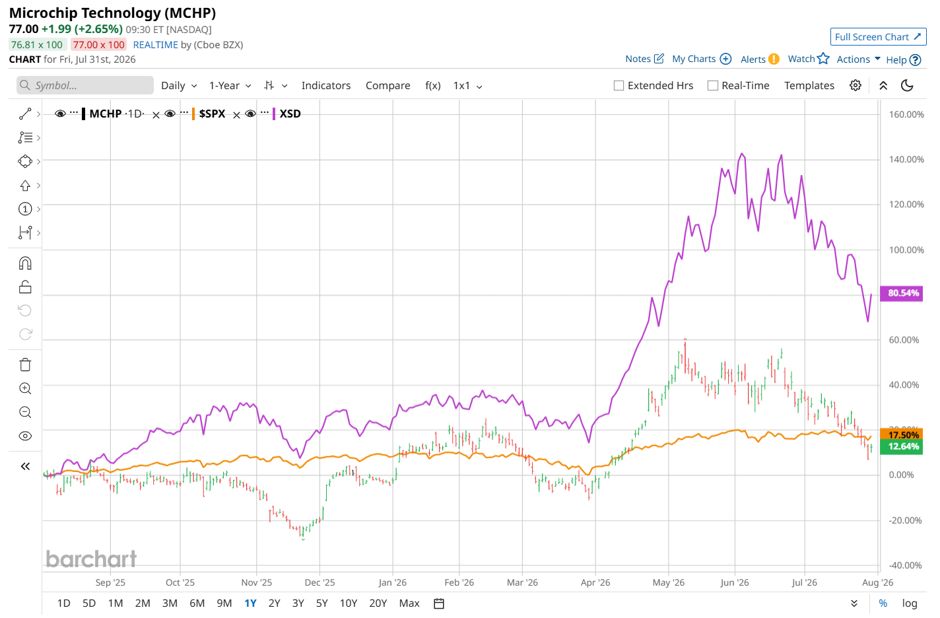Image resolution: width=940 pixels, height=618 pixels.
Task: Click the Symbol search input field
Action: coord(85,85)
